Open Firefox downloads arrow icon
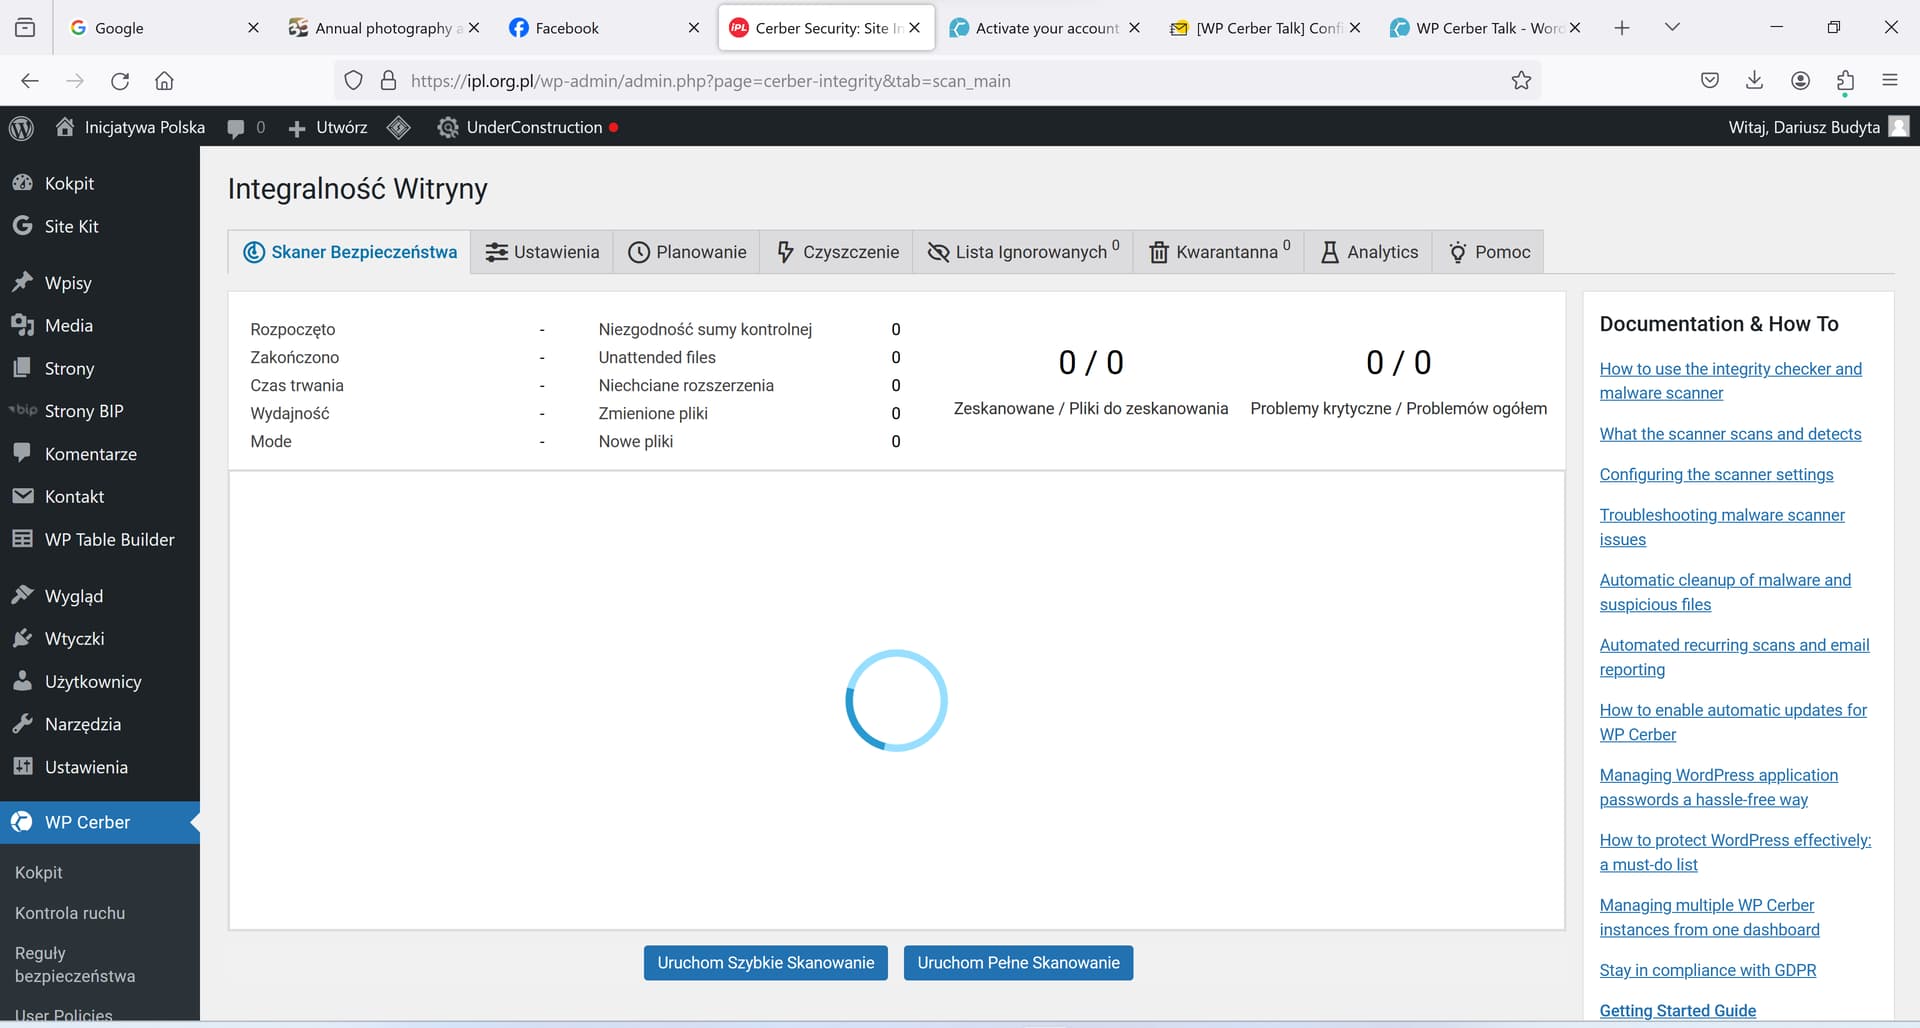 point(1754,81)
